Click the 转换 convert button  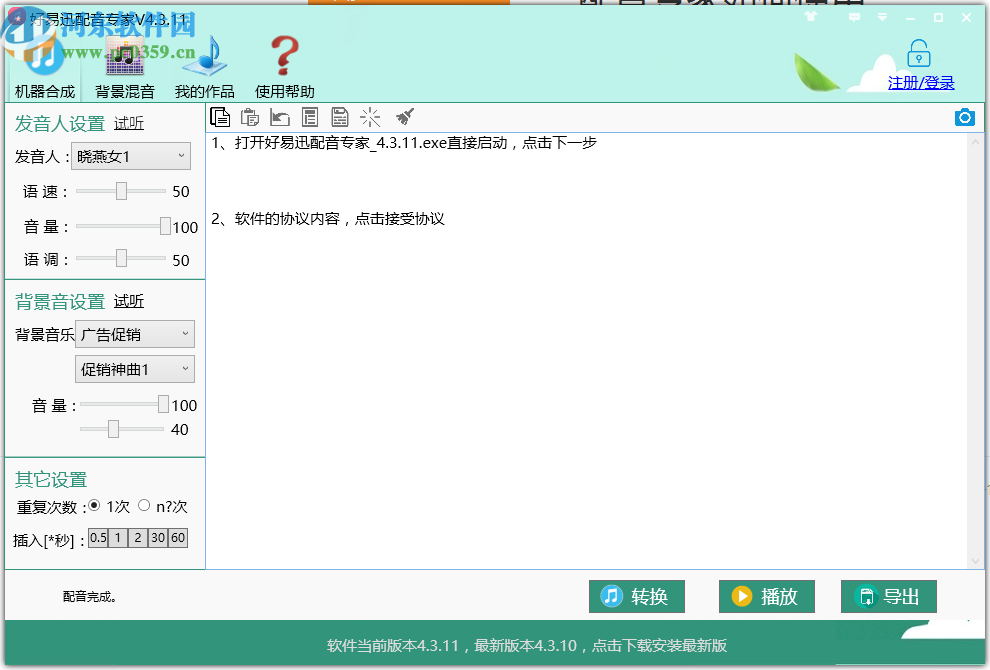click(x=636, y=596)
